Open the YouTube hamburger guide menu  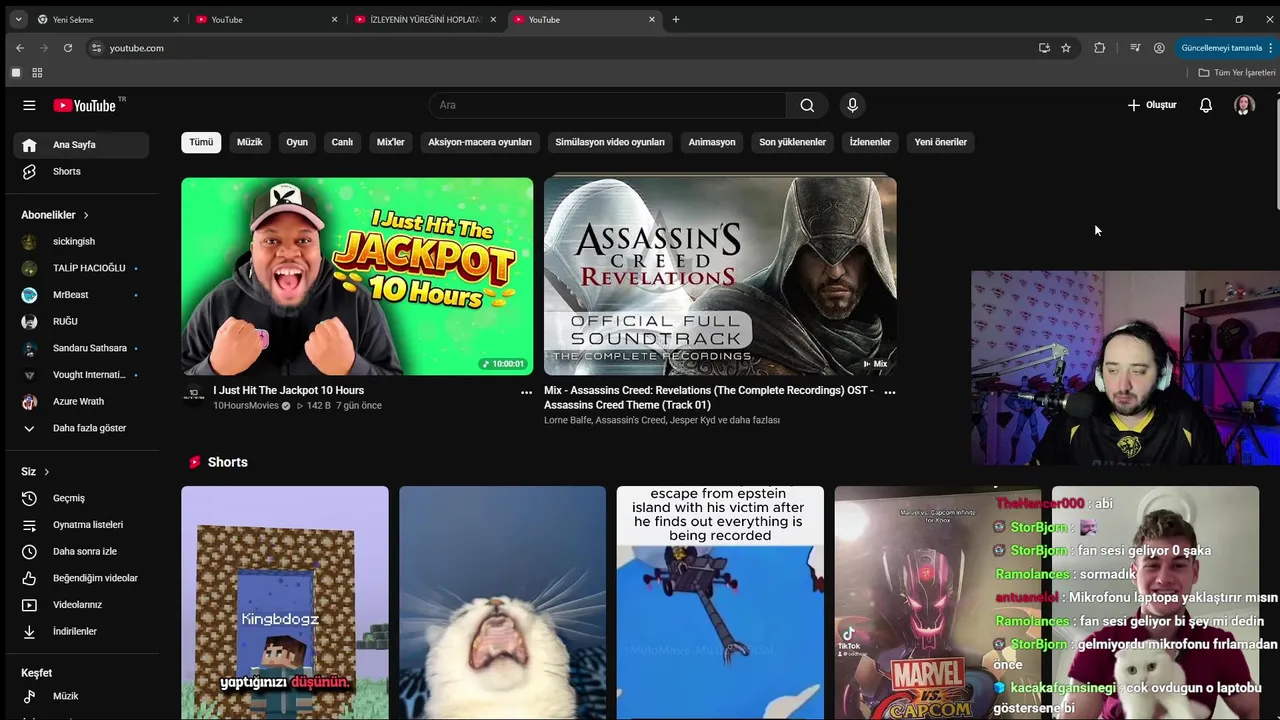click(29, 105)
